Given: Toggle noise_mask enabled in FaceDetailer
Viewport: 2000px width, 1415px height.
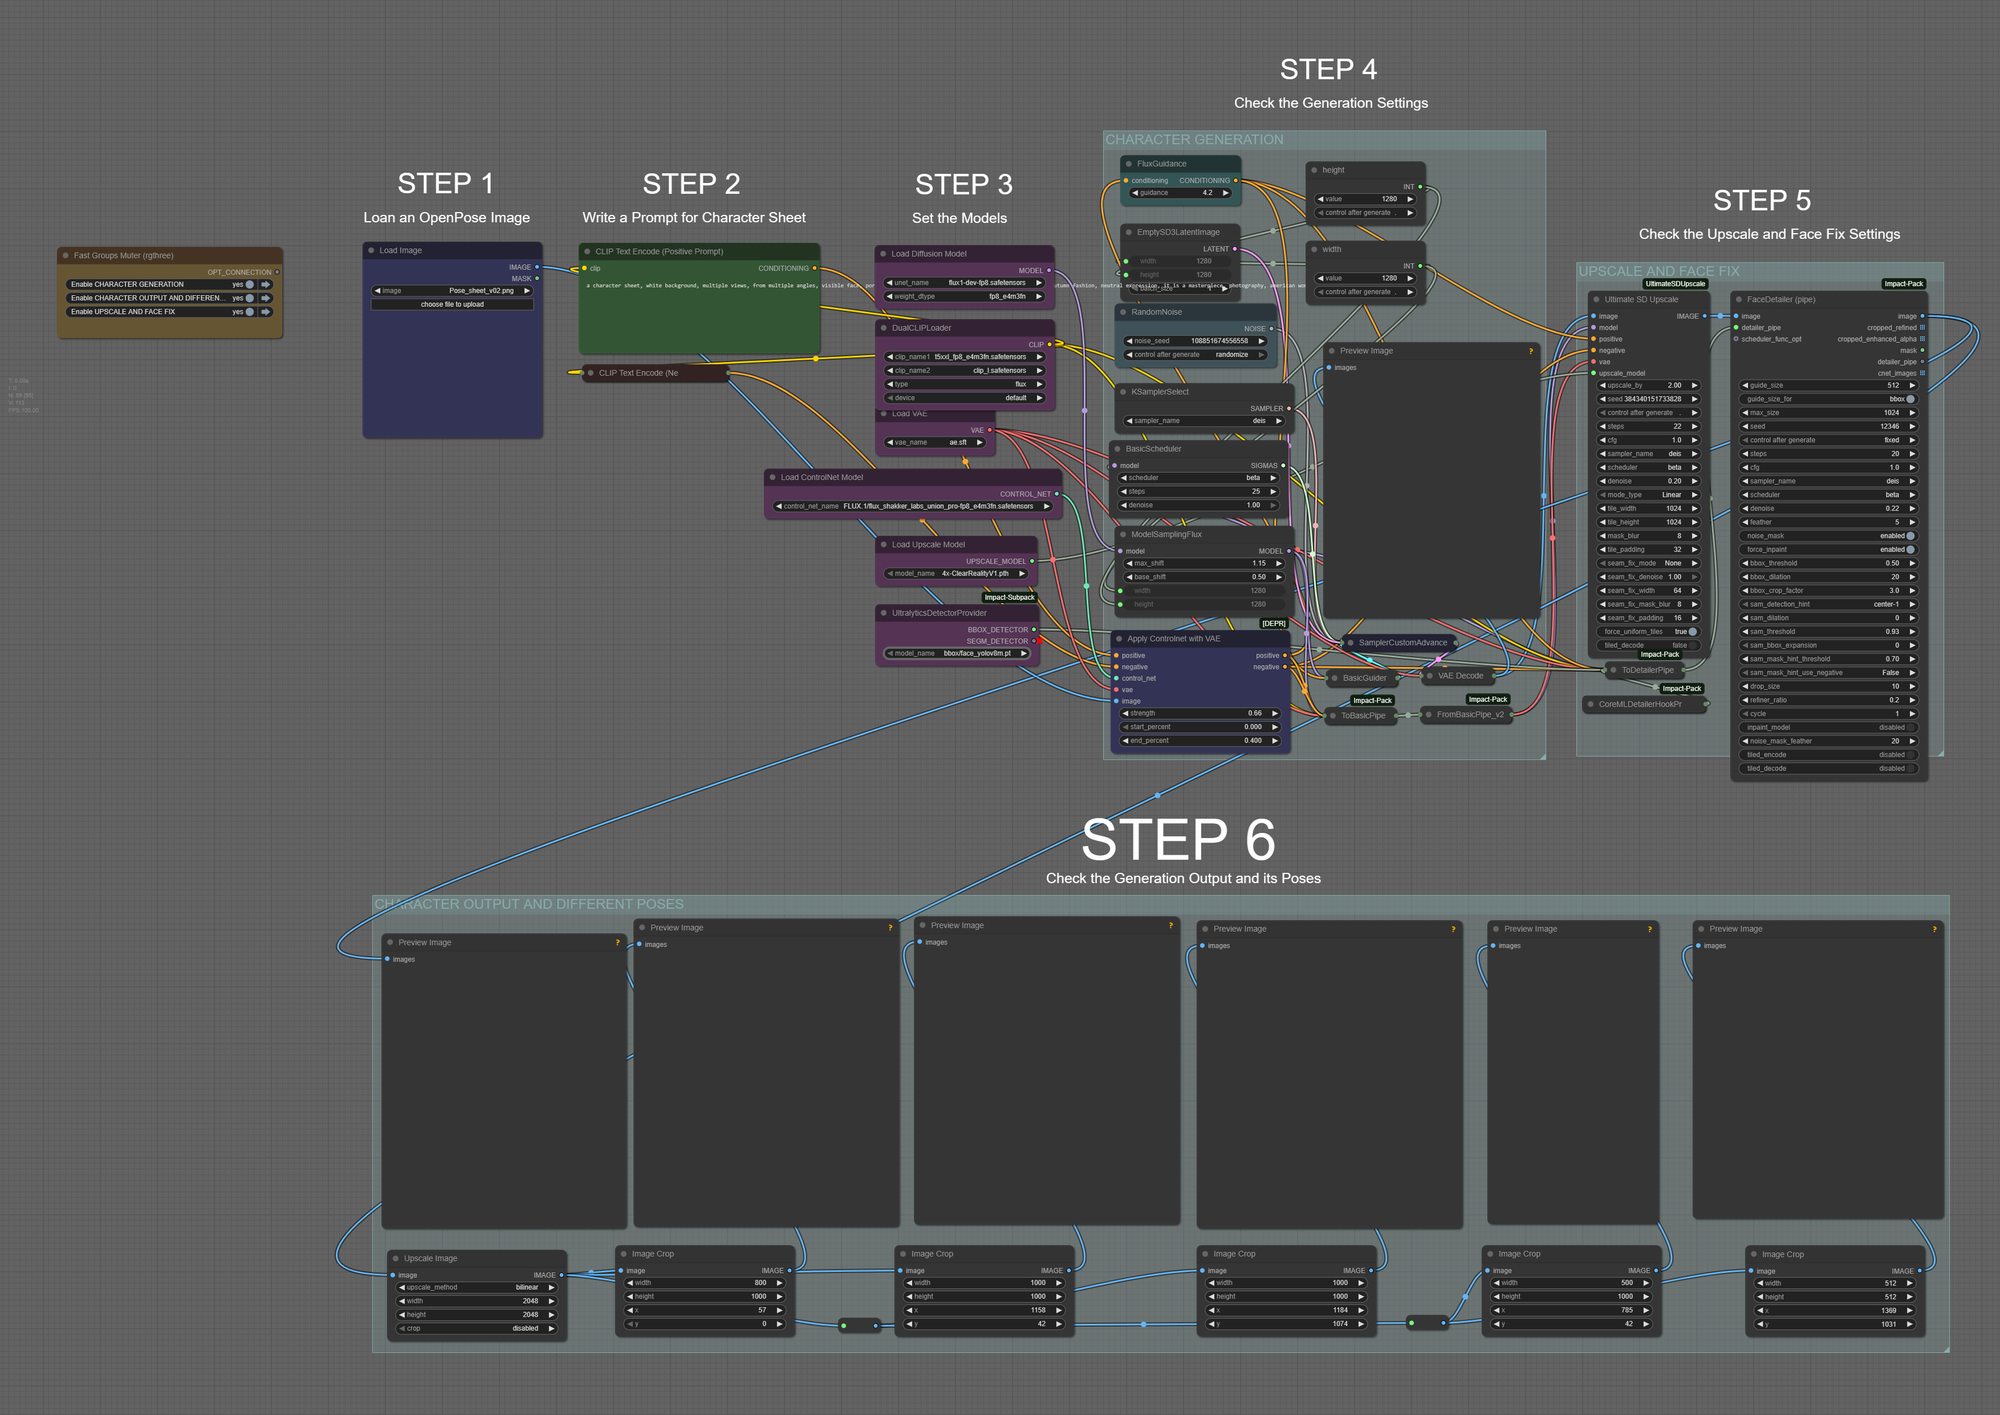Looking at the screenshot, I should [1910, 536].
